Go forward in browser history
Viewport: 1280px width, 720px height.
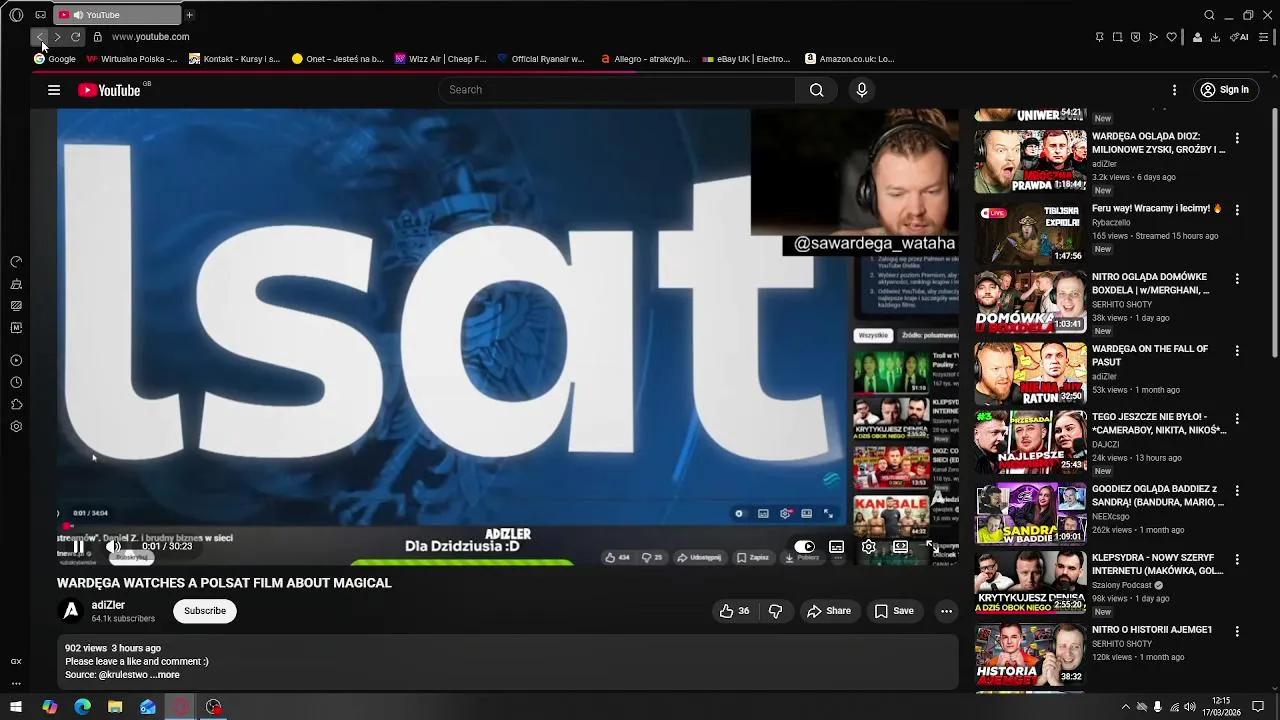coord(57,37)
